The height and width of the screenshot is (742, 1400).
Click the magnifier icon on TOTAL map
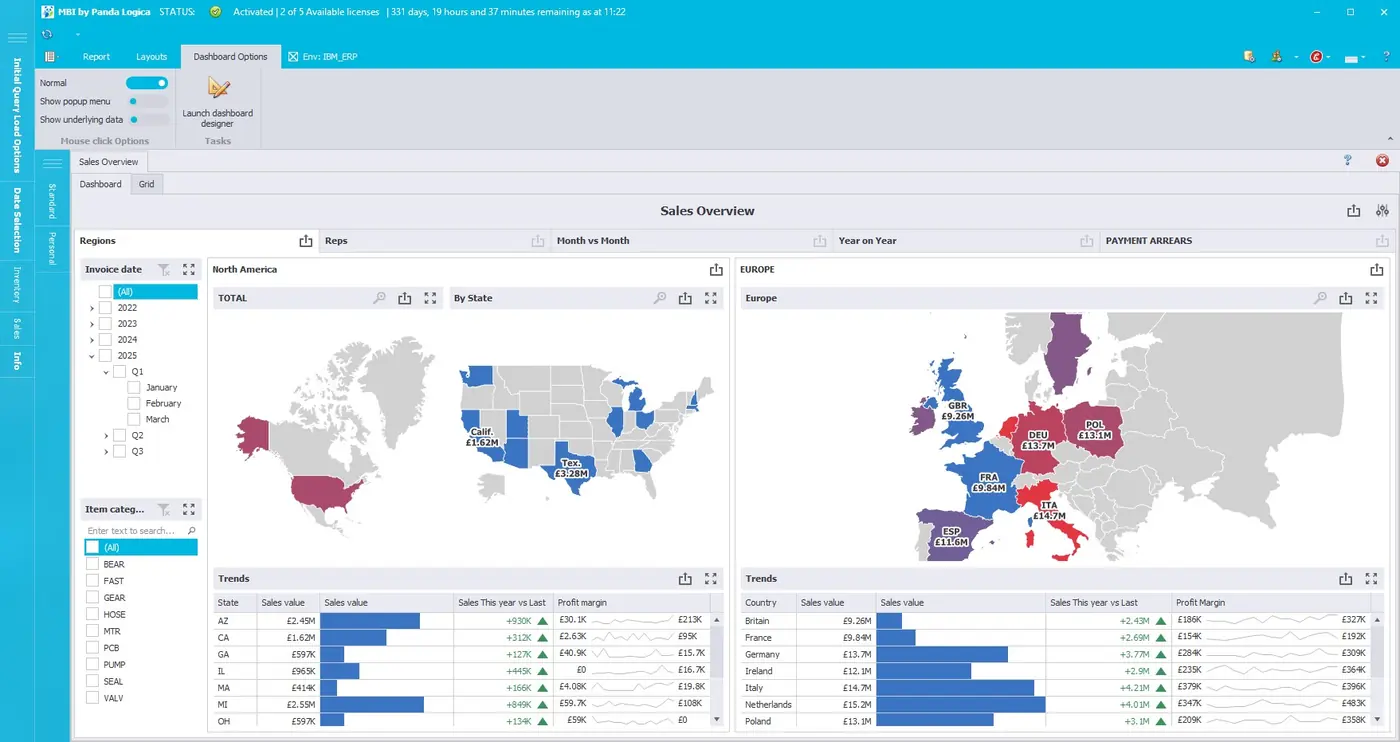(x=380, y=298)
